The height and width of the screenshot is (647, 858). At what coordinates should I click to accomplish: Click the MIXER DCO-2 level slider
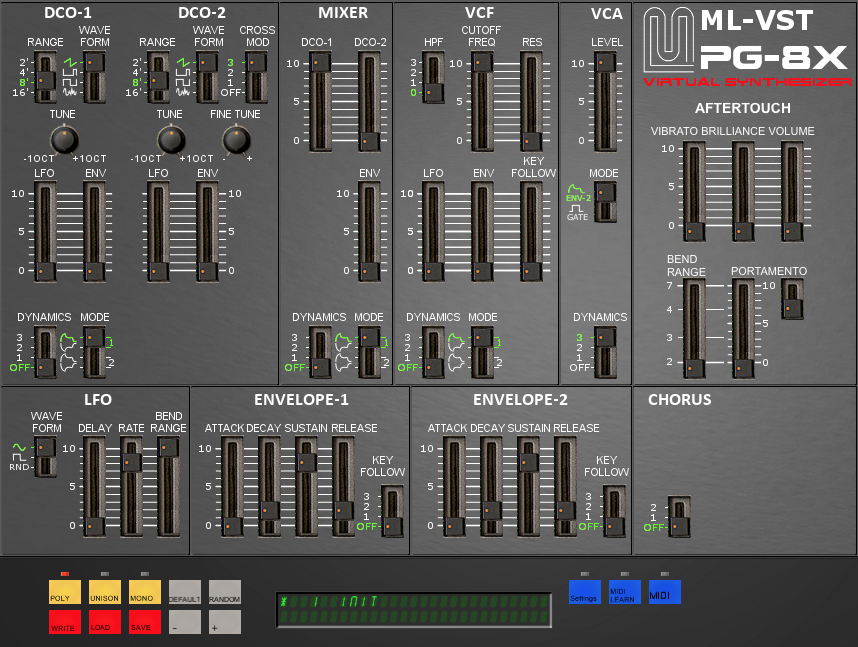click(x=369, y=102)
